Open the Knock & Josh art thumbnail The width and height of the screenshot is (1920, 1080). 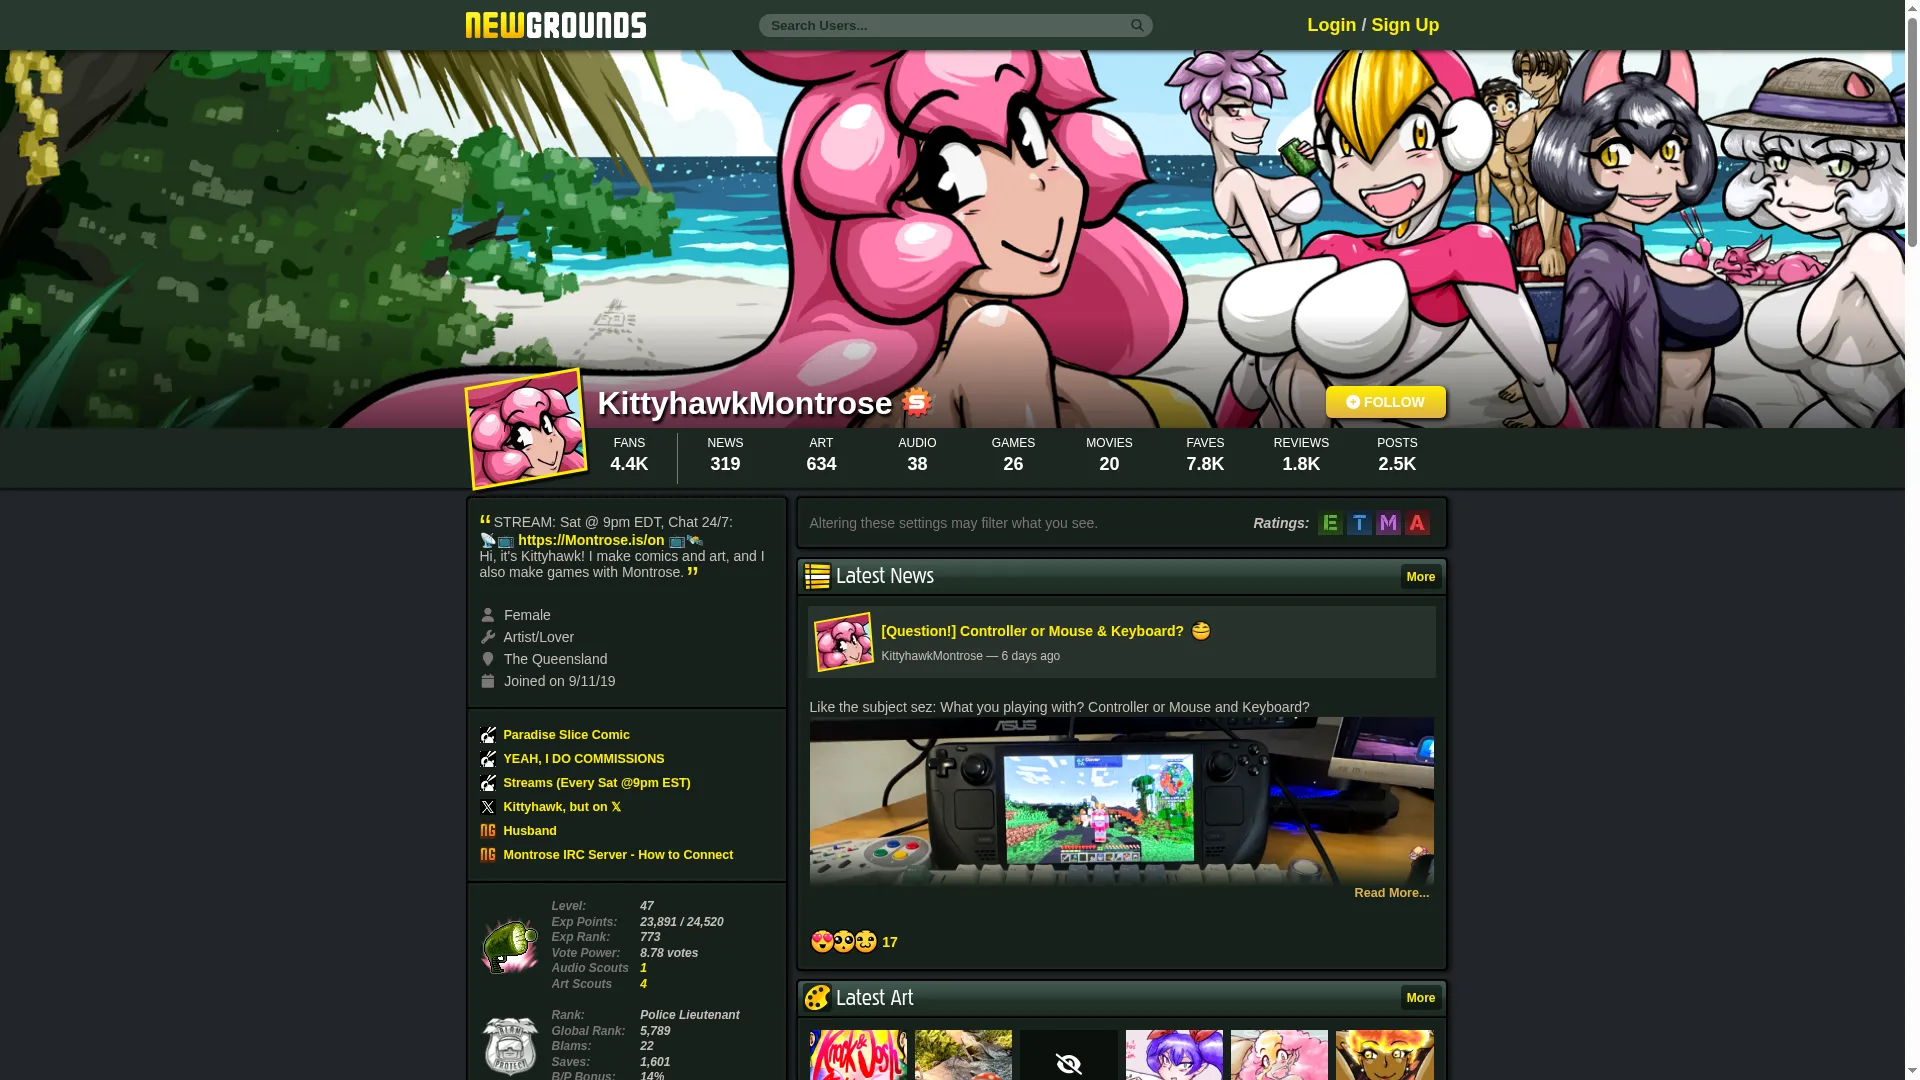(858, 1055)
